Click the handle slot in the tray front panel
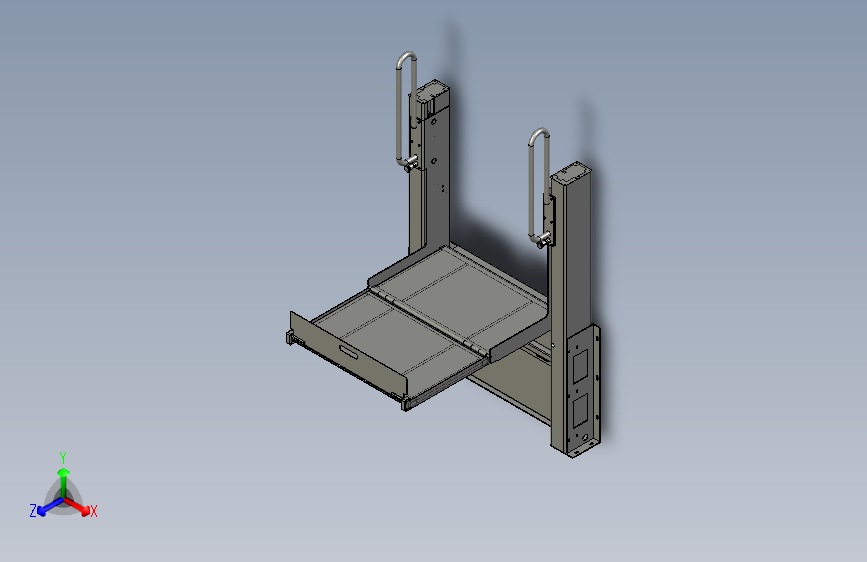867x562 pixels. click(x=348, y=352)
